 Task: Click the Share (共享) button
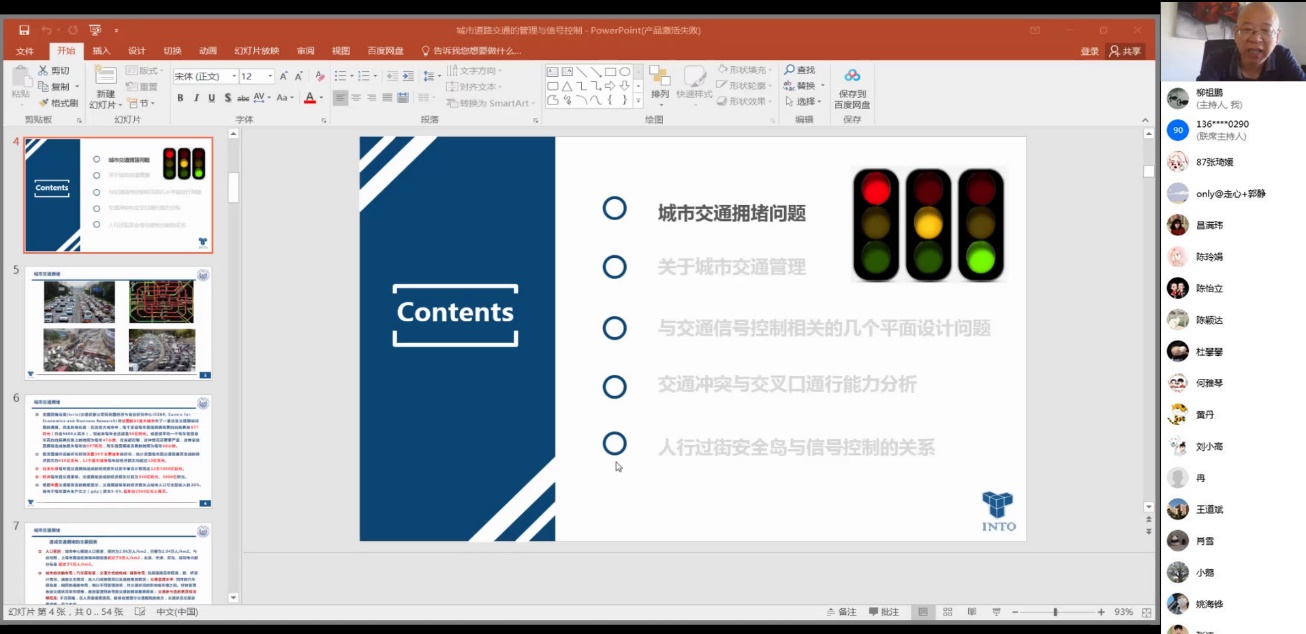point(1124,51)
